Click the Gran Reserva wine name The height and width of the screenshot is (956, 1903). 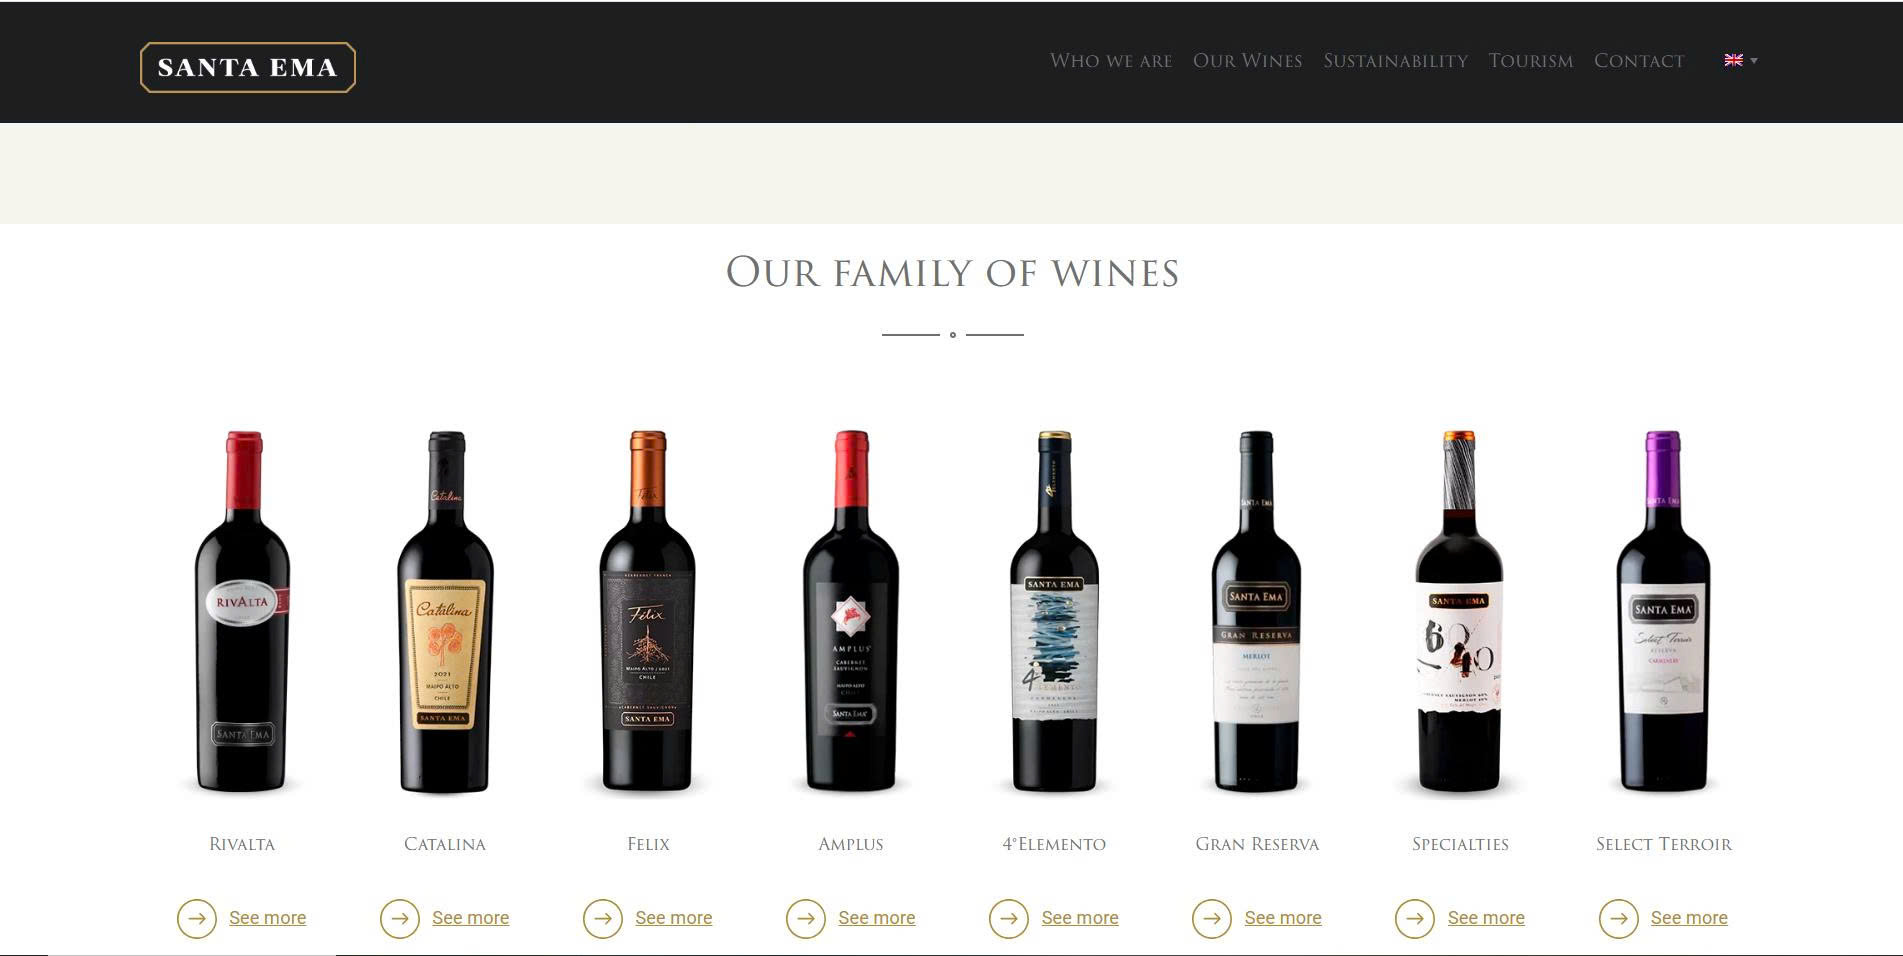click(1257, 844)
